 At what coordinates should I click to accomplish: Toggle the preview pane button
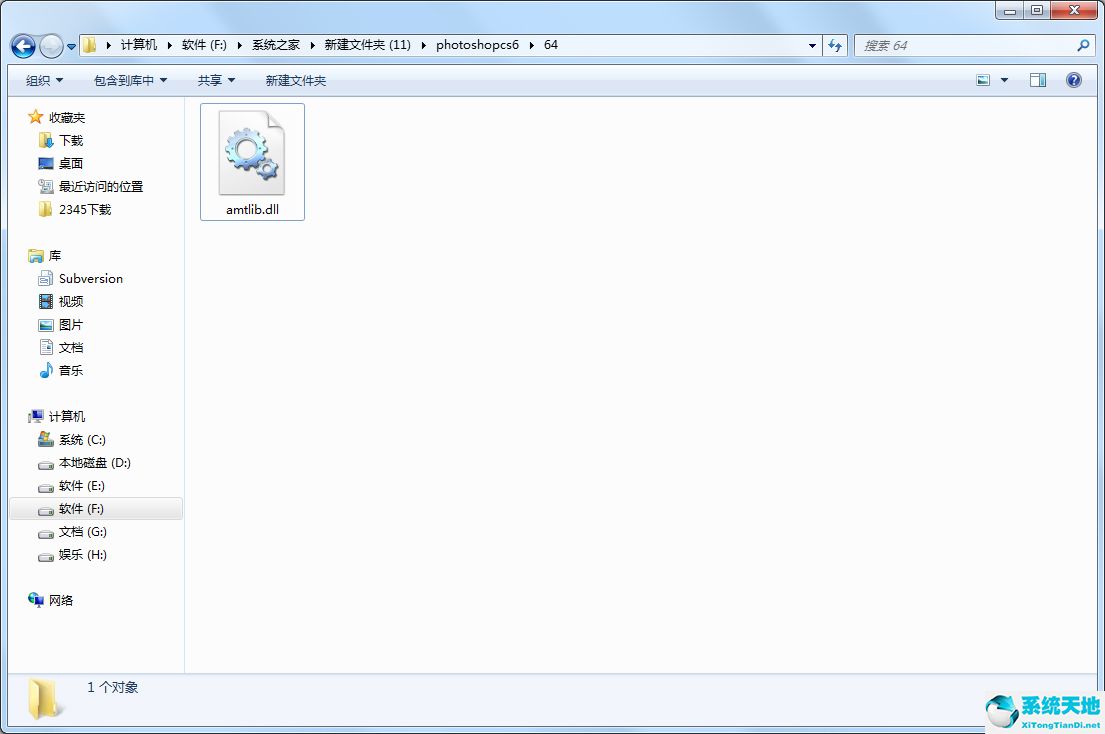point(1038,80)
